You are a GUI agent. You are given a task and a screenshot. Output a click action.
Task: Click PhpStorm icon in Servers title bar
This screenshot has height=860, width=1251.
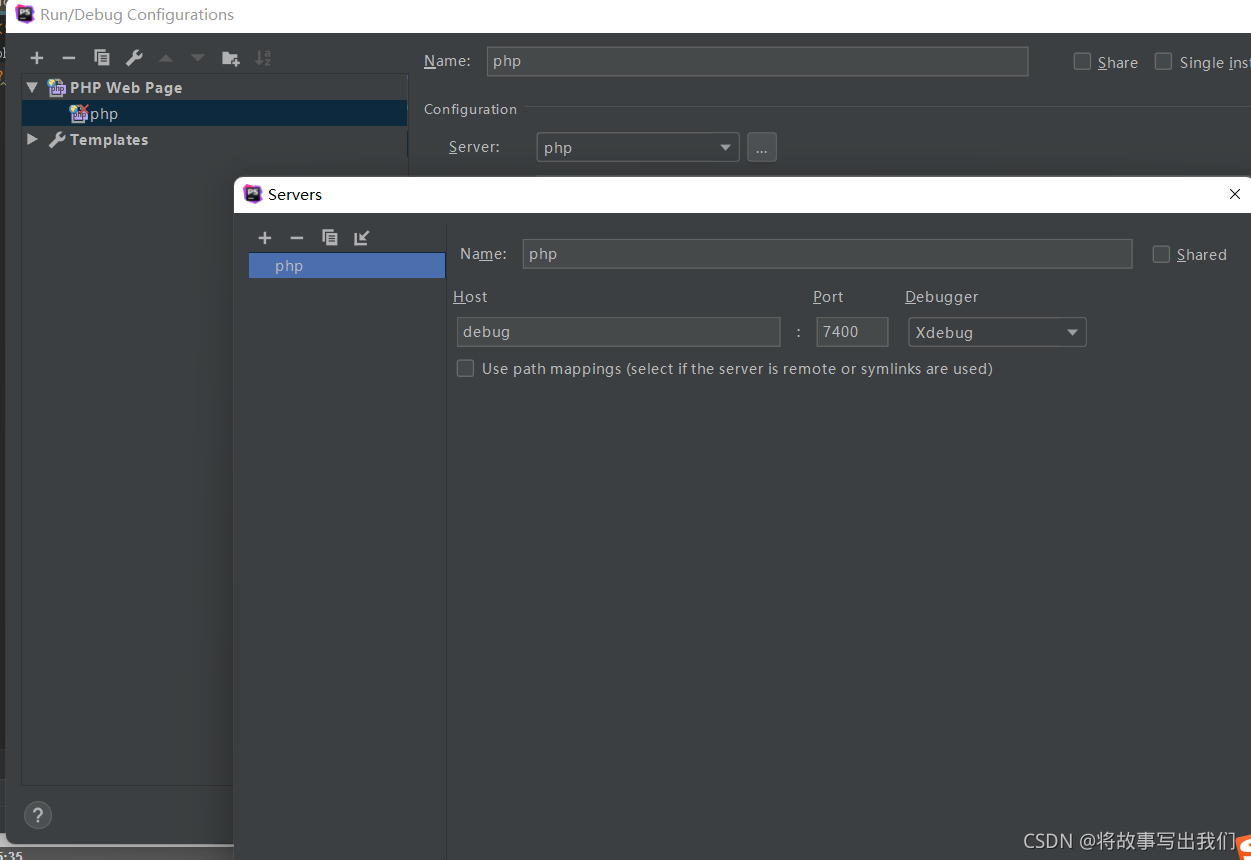[253, 194]
